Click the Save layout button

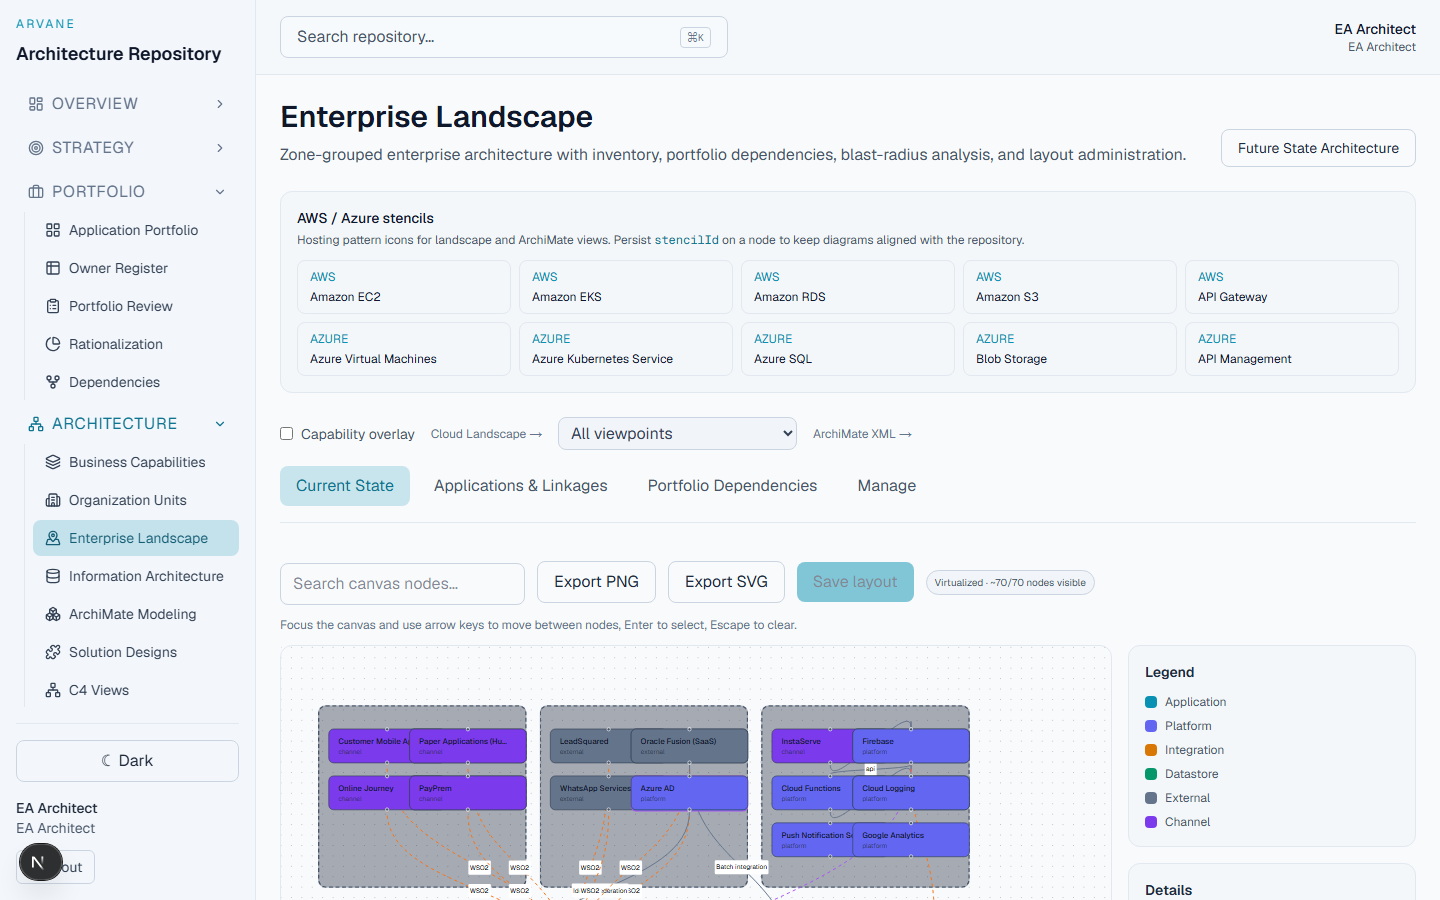pos(855,582)
